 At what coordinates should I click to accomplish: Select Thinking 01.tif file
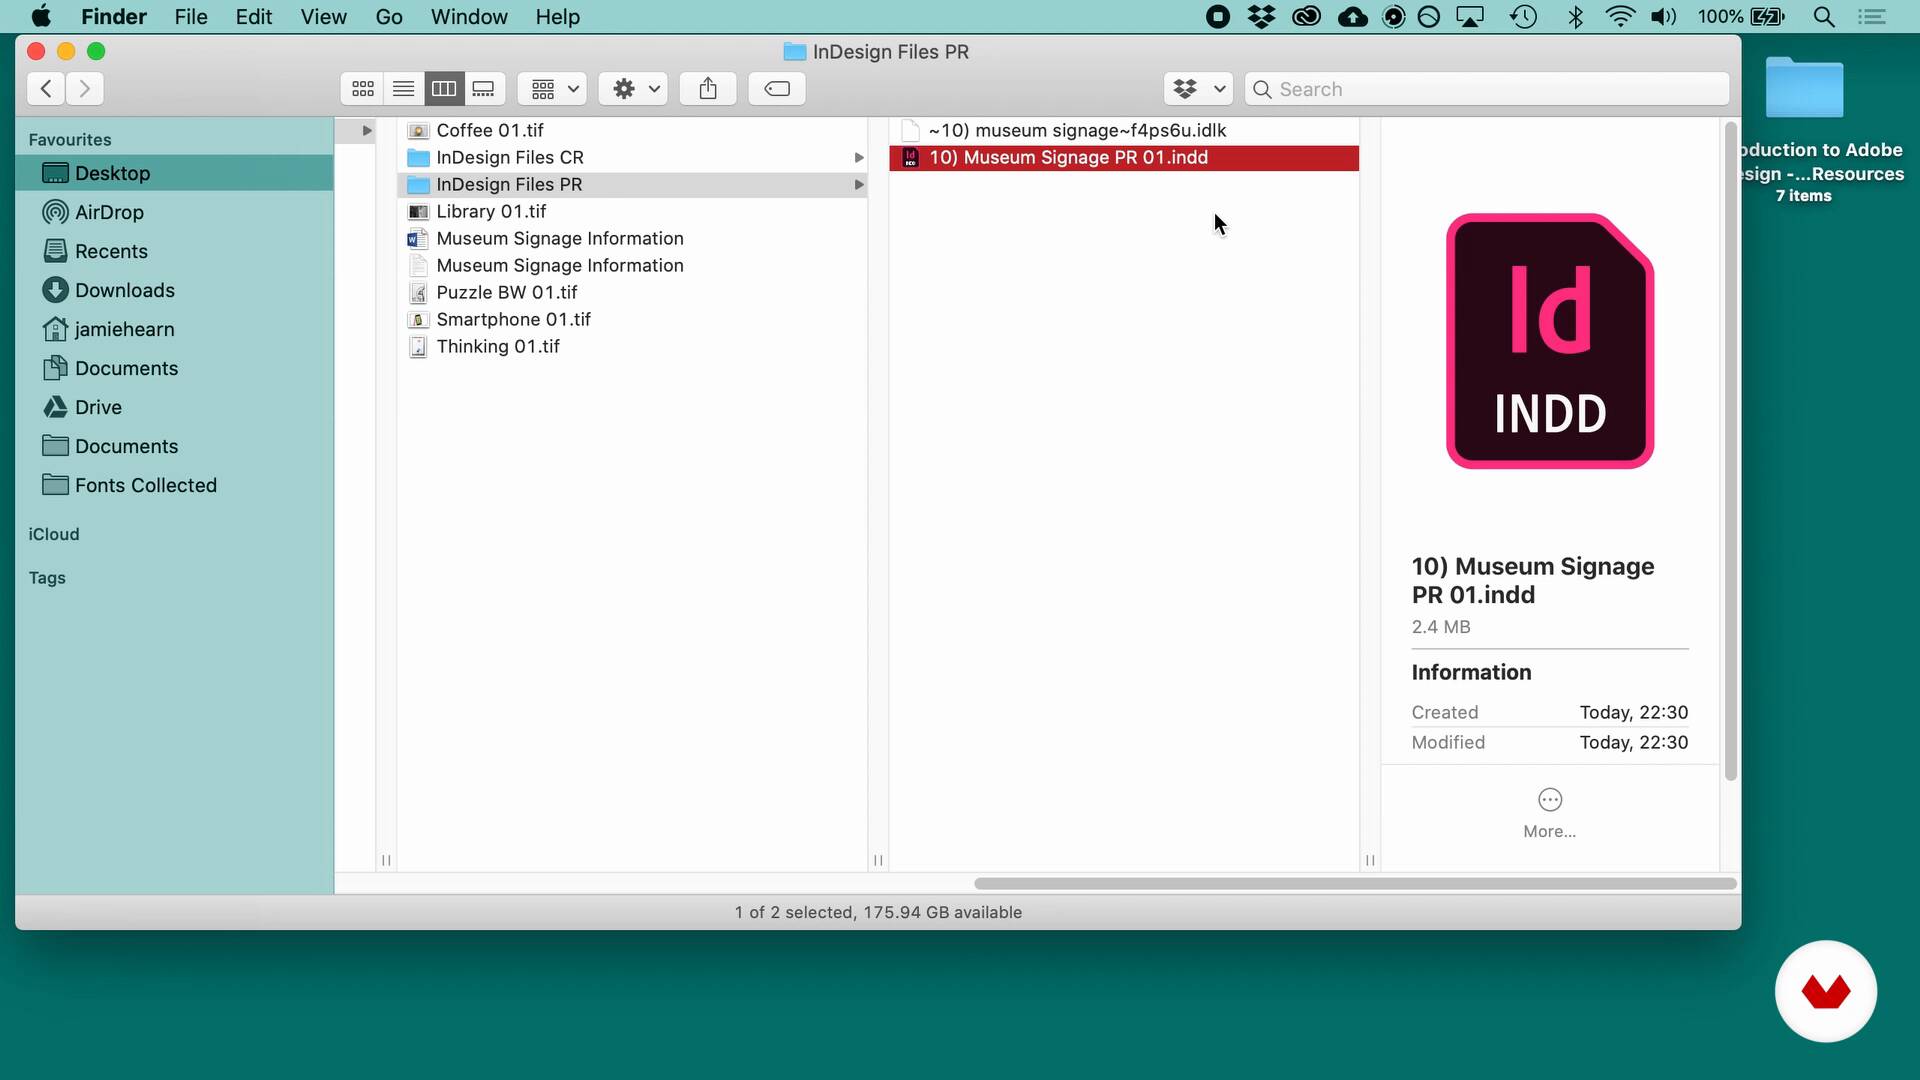click(x=632, y=346)
